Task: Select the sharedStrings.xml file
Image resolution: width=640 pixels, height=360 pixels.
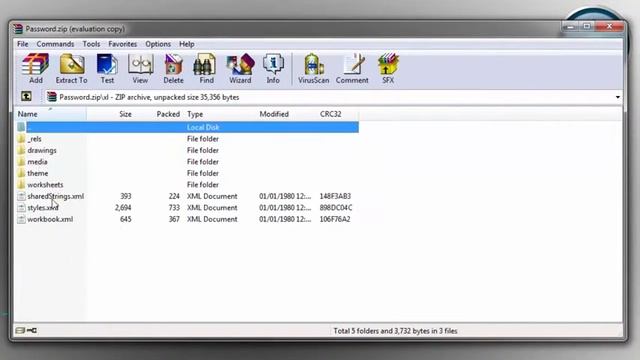Action: point(56,196)
